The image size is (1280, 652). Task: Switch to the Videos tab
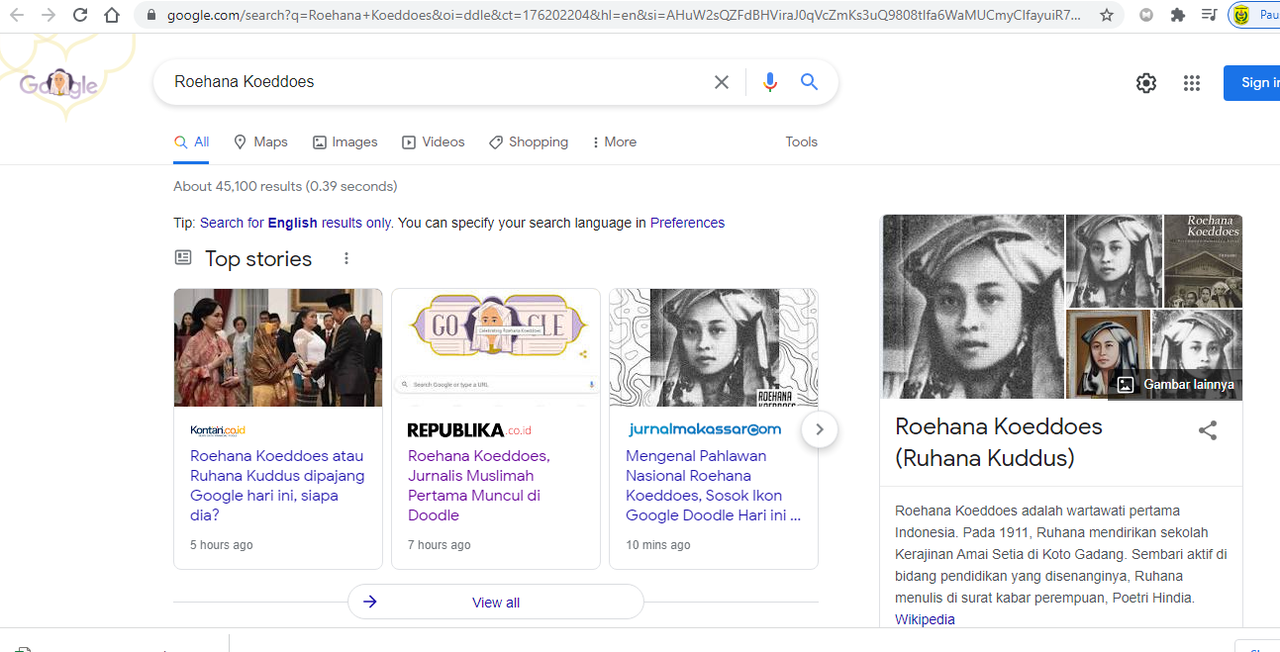tap(433, 142)
